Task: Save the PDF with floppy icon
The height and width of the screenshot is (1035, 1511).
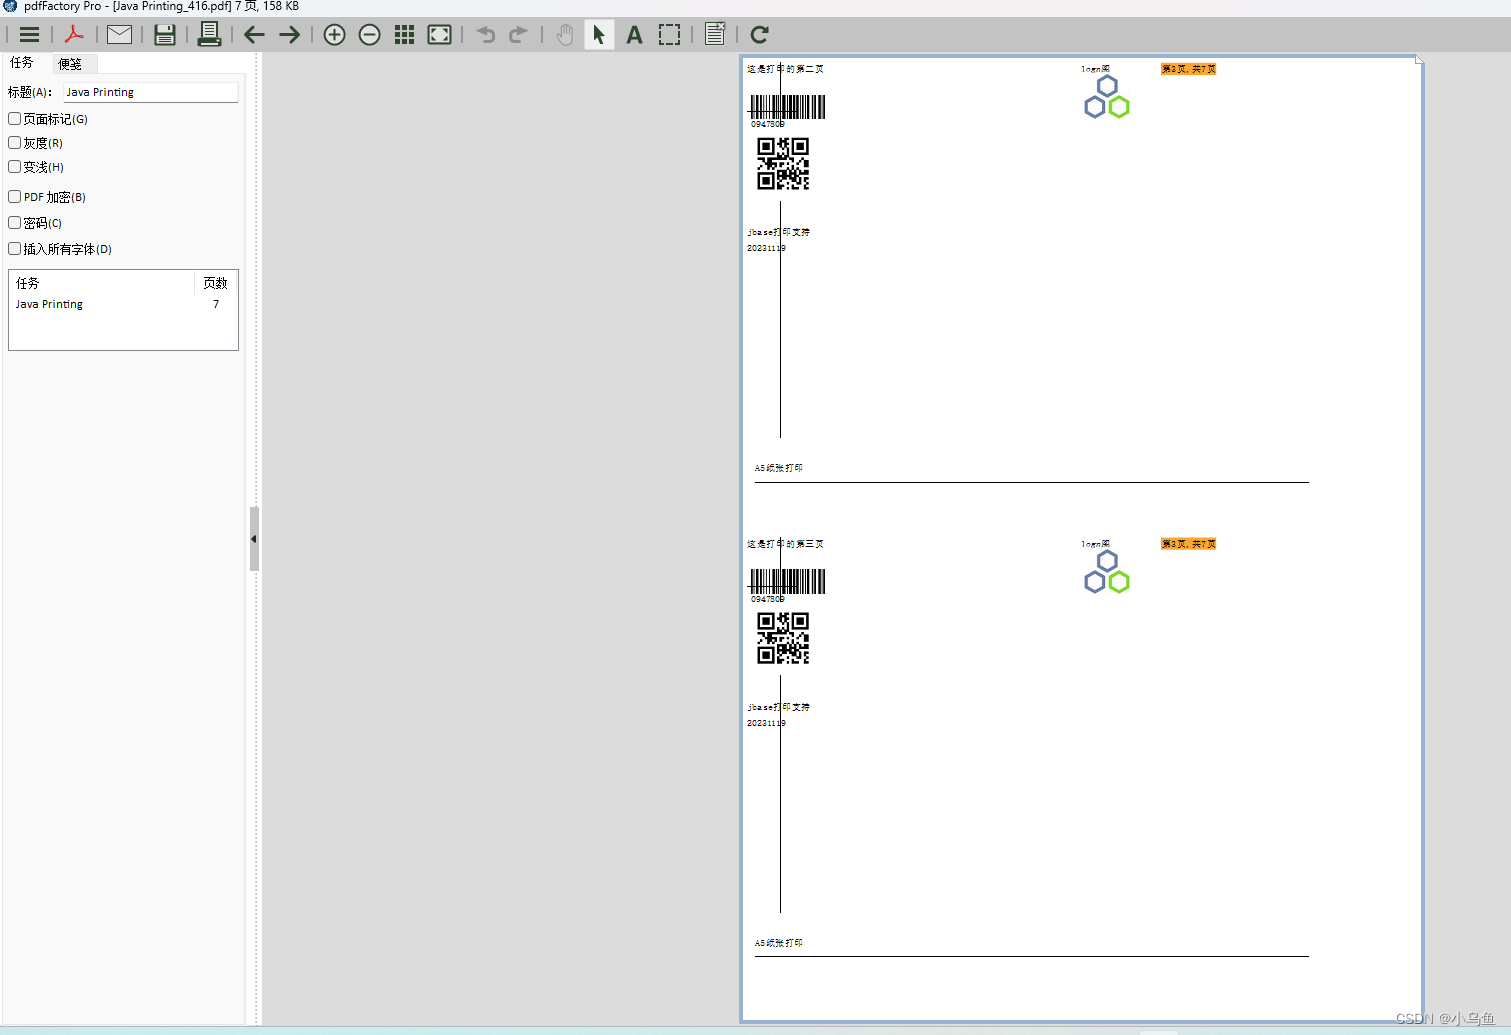Action: click(x=165, y=35)
